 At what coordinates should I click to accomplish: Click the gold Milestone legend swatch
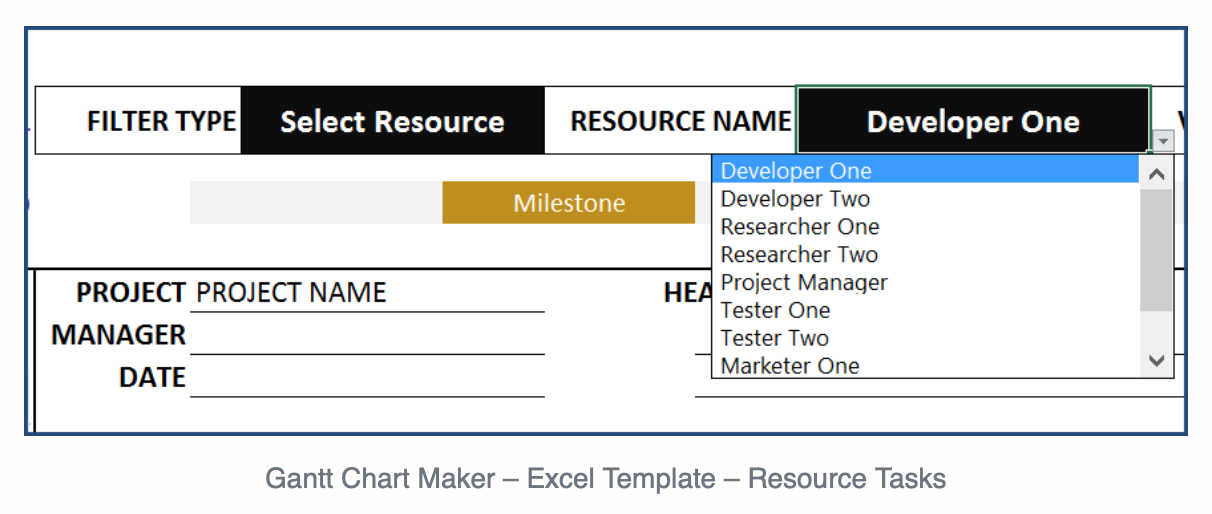coord(569,203)
